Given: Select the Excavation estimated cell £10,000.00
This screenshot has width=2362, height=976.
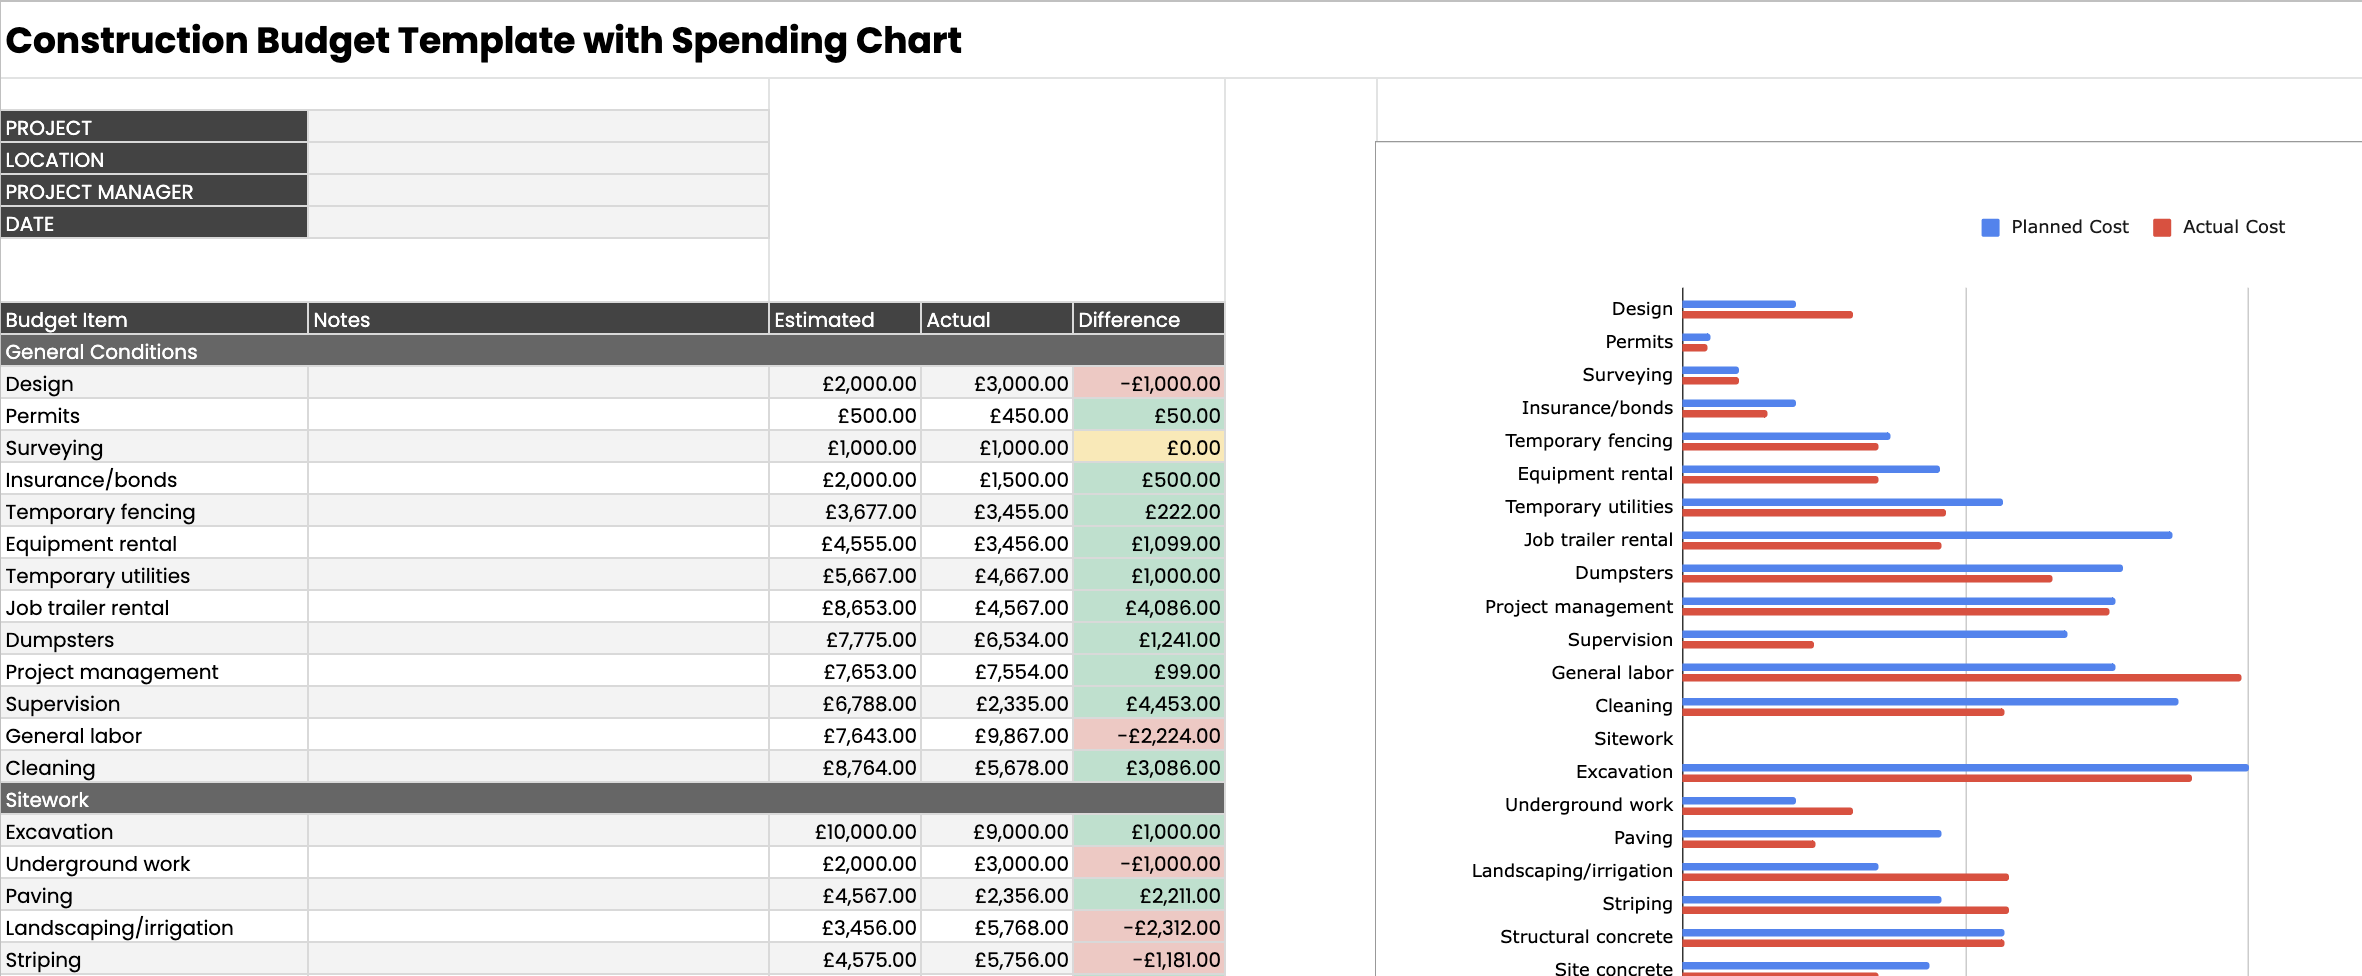Looking at the screenshot, I should point(845,831).
